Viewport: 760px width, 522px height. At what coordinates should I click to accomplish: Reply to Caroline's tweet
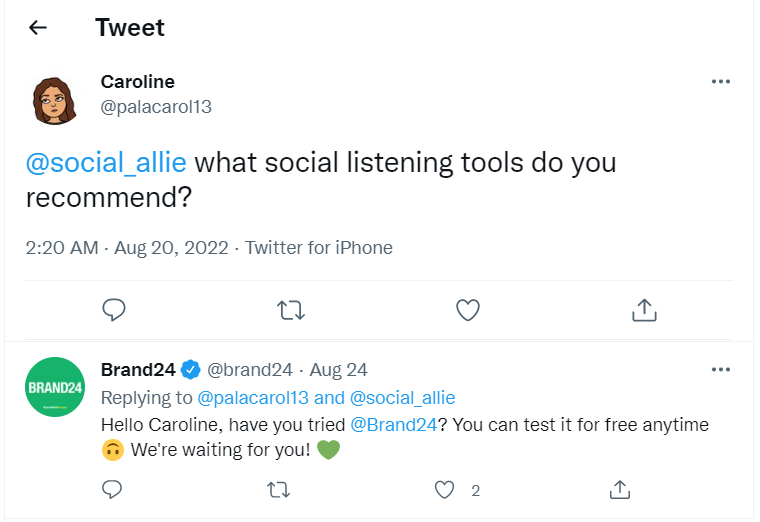click(x=114, y=311)
